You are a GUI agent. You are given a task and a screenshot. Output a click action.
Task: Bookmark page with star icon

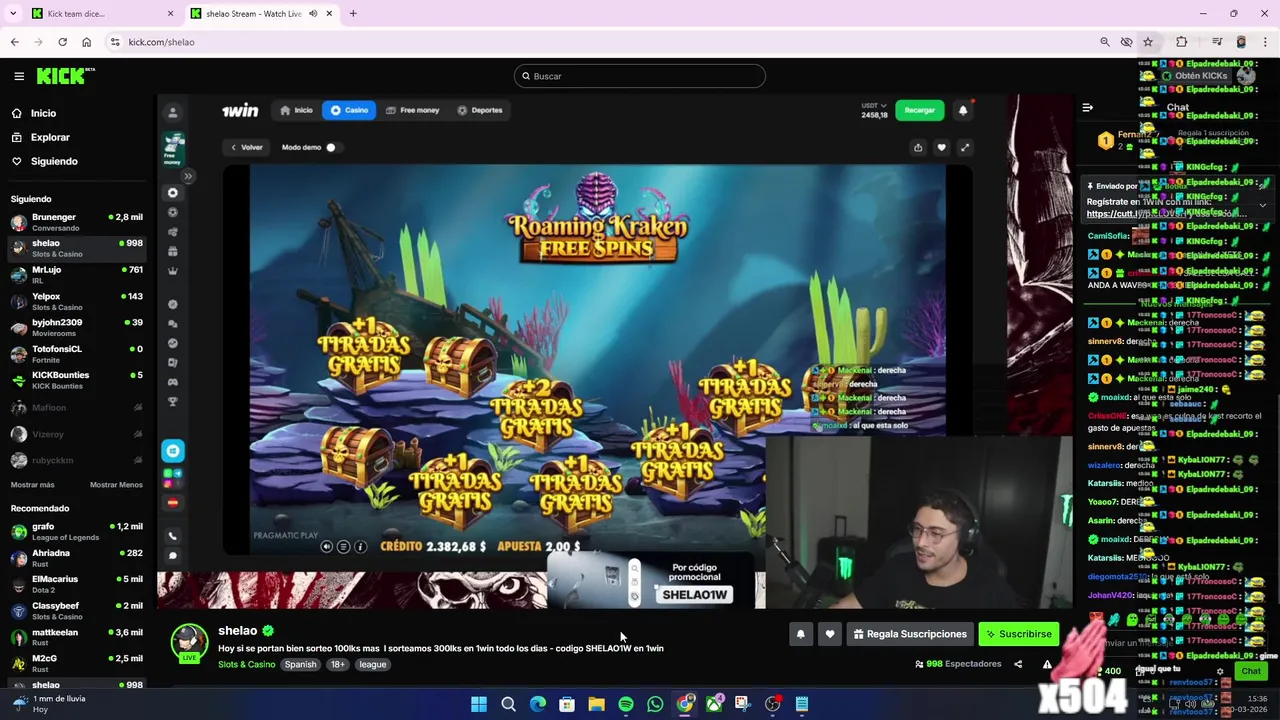(1148, 42)
